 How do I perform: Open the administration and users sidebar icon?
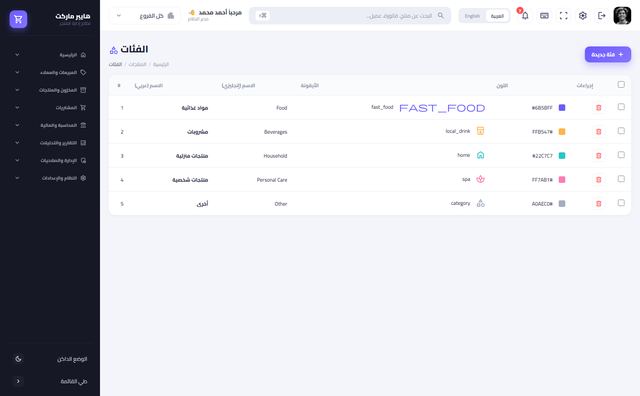83,160
